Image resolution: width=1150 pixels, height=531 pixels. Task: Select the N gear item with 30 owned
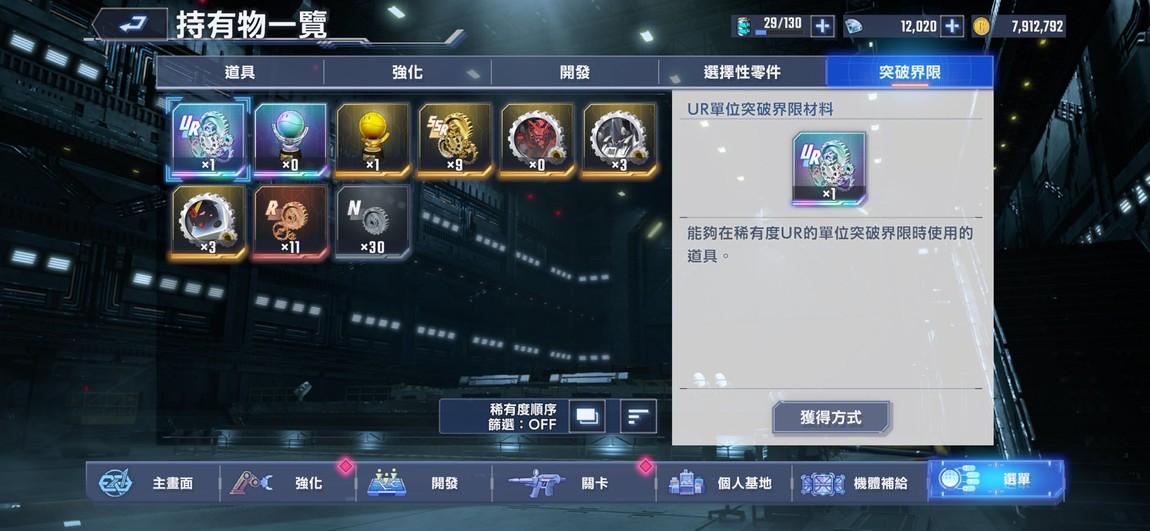[373, 222]
